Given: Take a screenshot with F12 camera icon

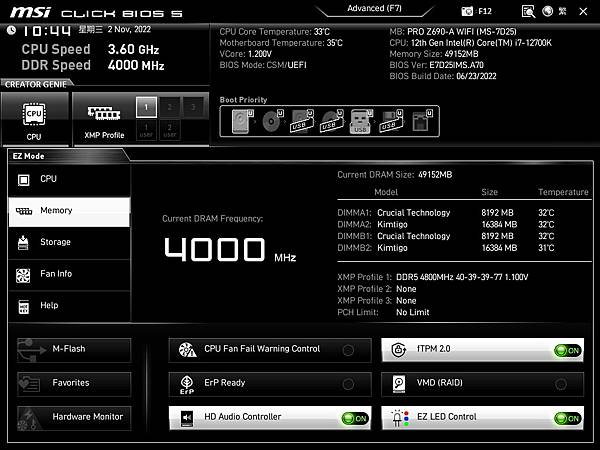Looking at the screenshot, I should click(467, 11).
